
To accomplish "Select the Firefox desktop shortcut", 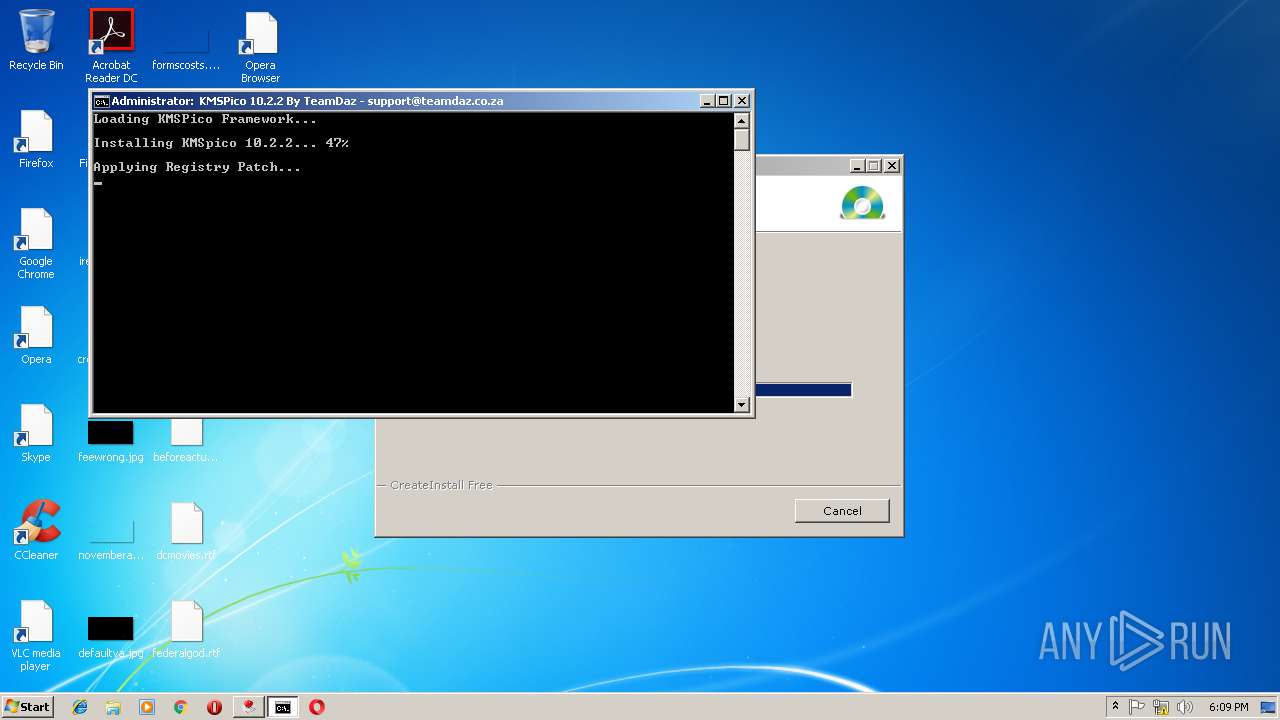I will tap(36, 139).
